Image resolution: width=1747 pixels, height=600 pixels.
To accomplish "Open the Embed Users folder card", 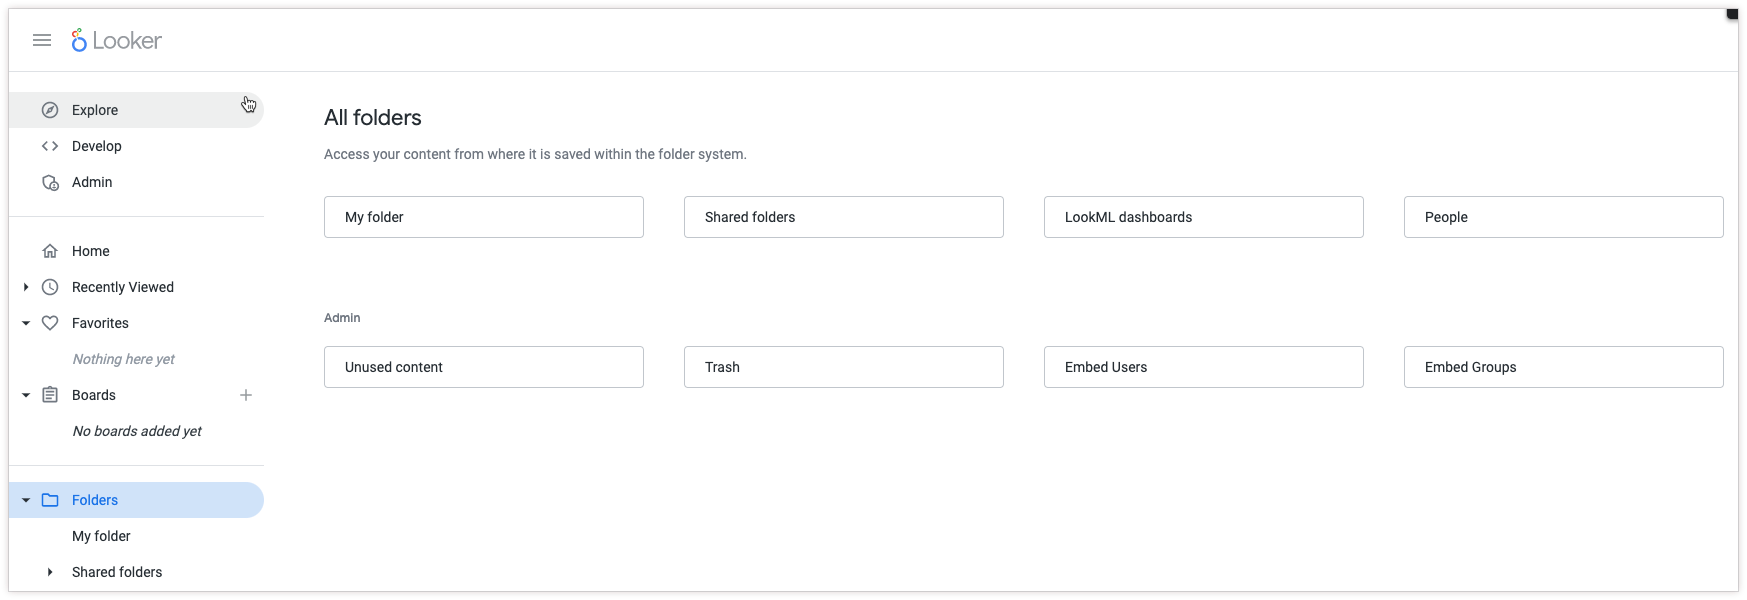I will 1203,367.
